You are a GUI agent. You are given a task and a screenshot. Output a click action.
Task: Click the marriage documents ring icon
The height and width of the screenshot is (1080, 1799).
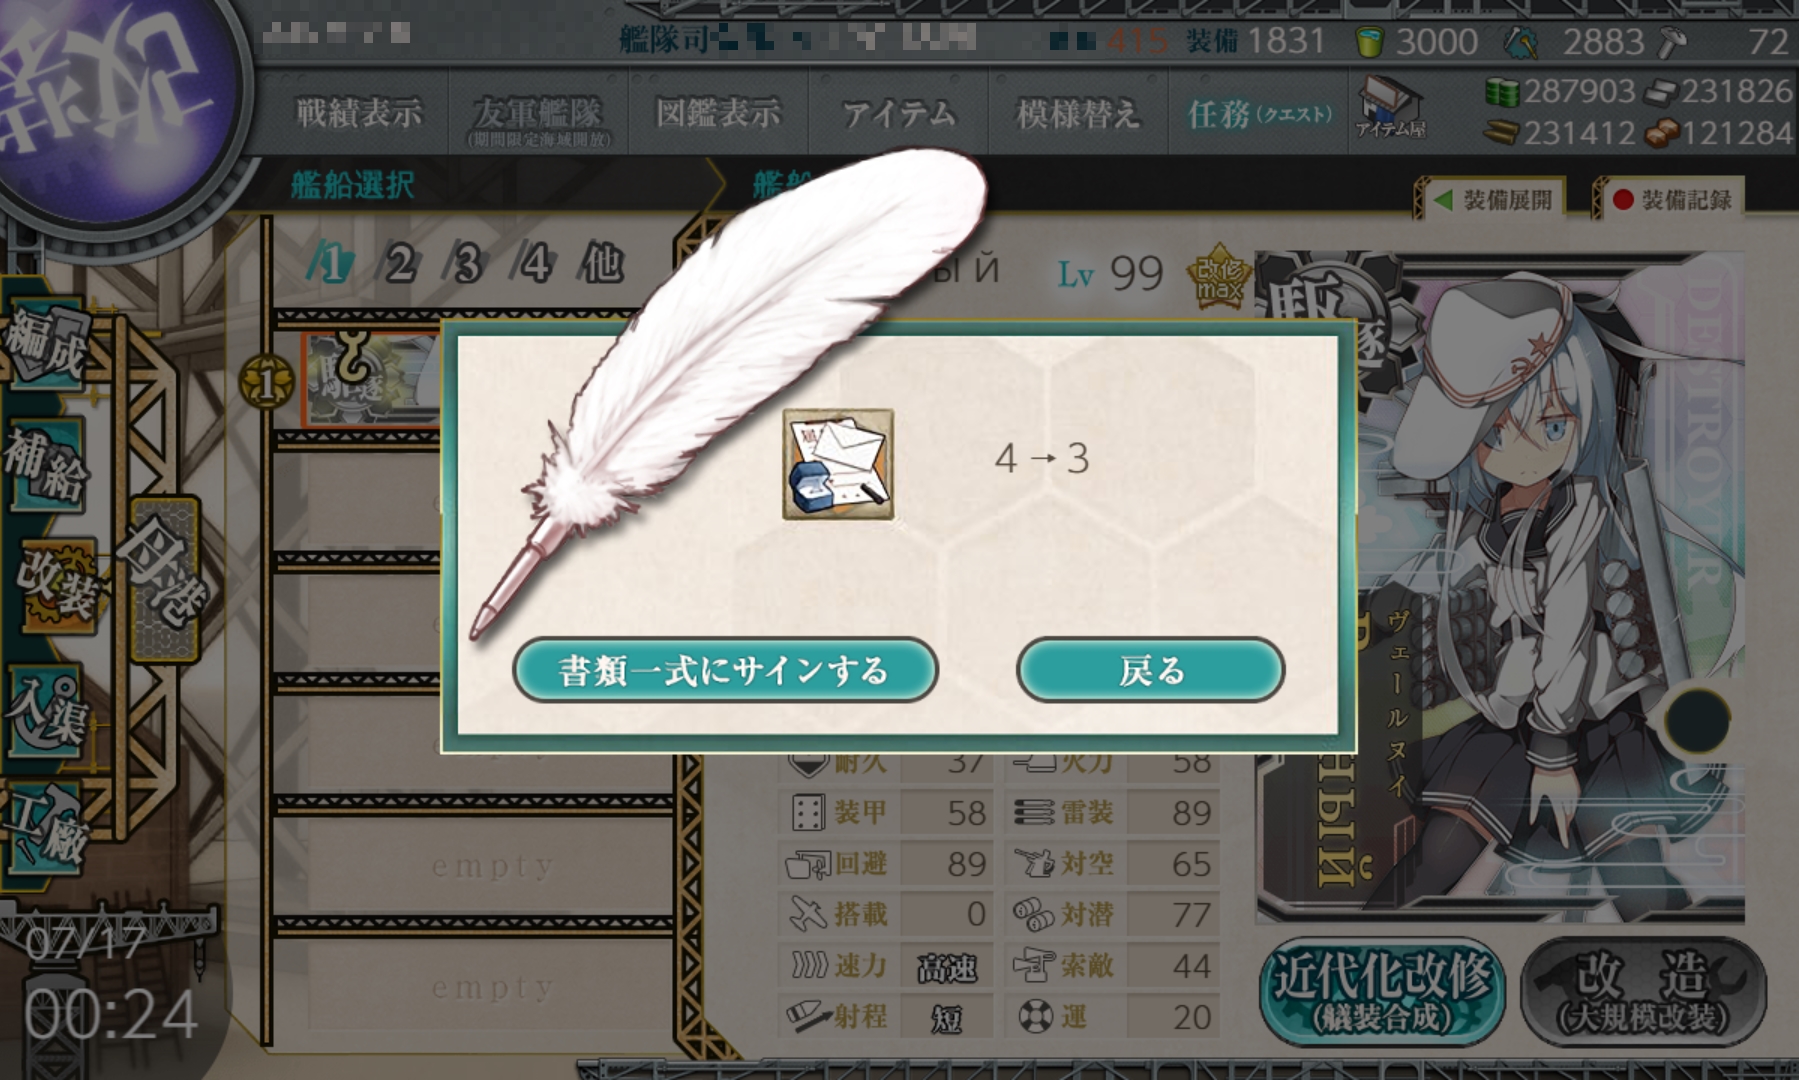point(838,464)
